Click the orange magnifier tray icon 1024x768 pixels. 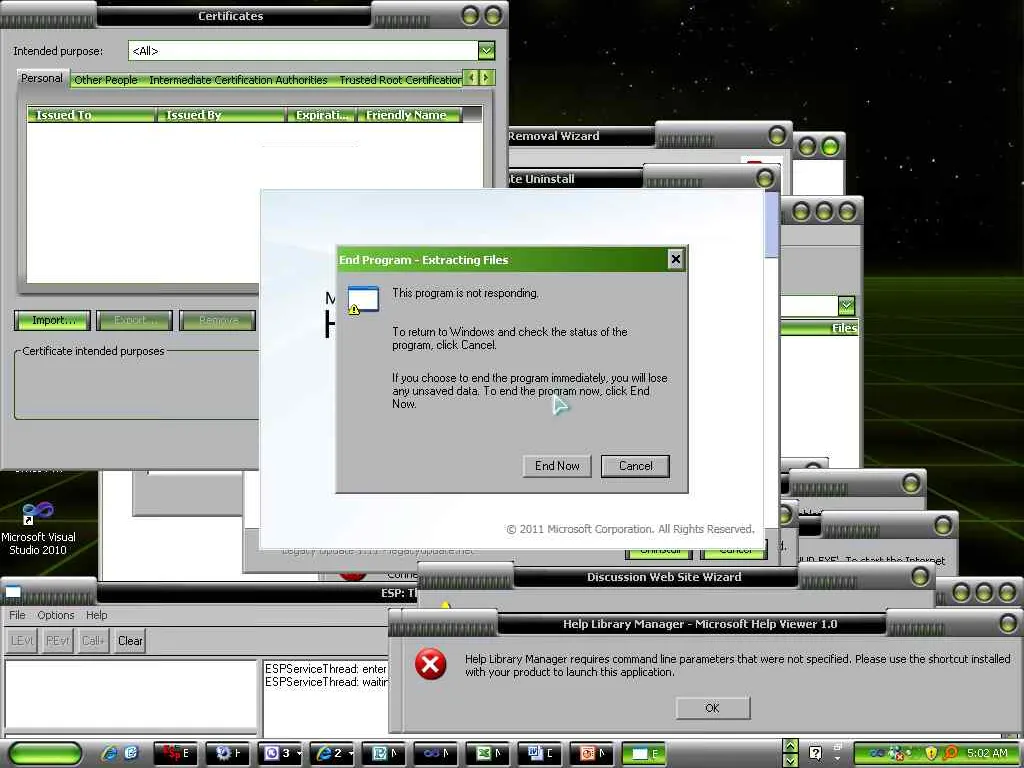951,753
